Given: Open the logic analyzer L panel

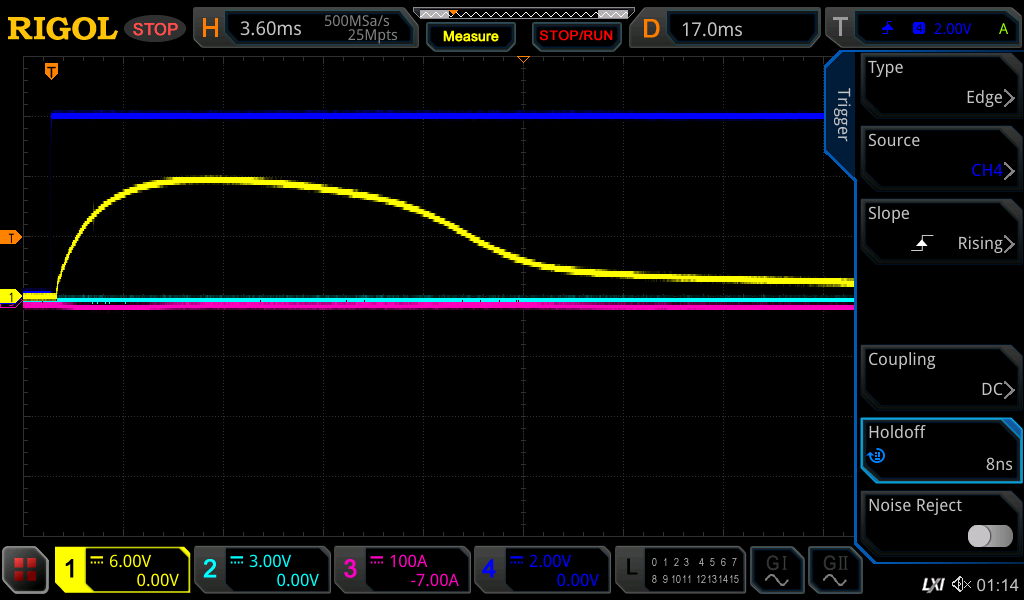Looking at the screenshot, I should coord(680,570).
